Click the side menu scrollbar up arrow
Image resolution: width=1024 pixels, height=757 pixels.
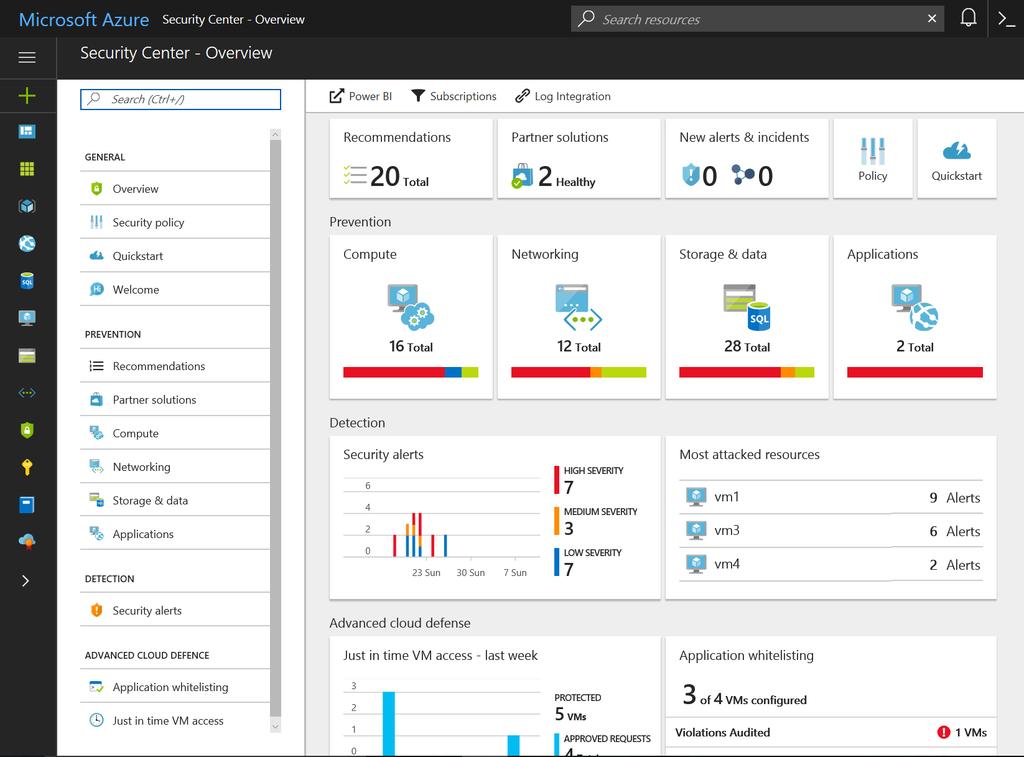coord(276,135)
